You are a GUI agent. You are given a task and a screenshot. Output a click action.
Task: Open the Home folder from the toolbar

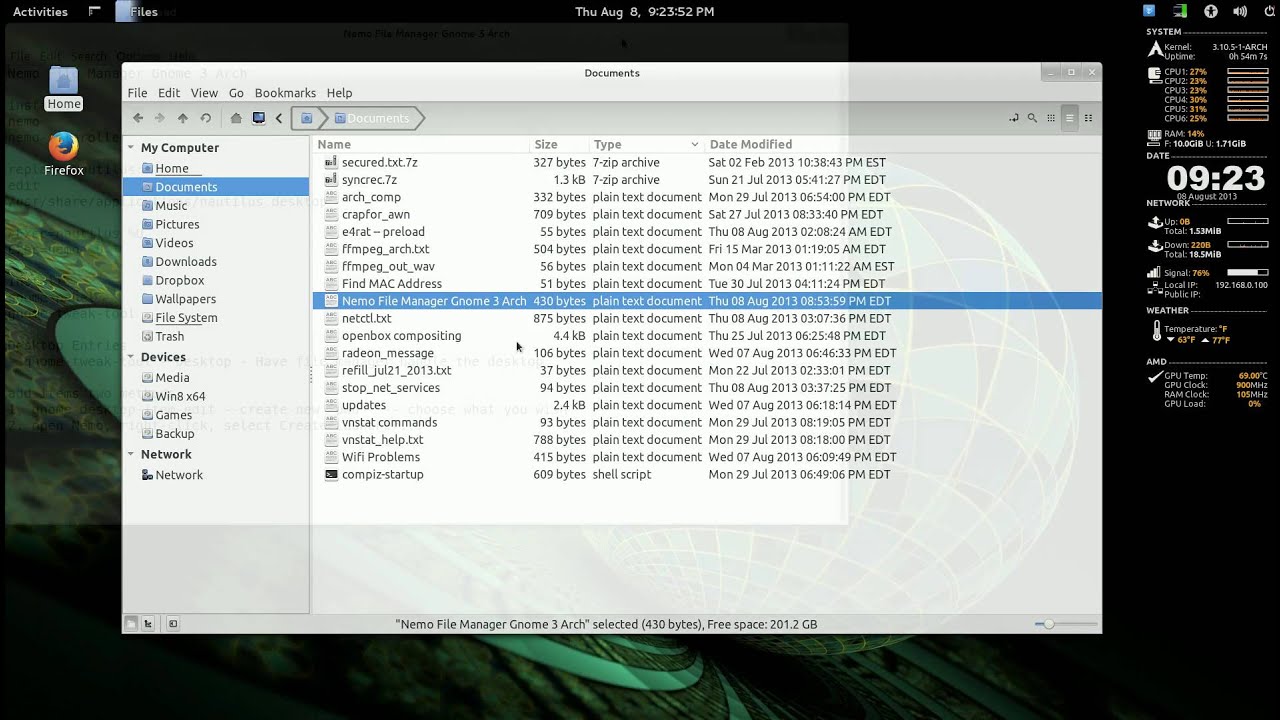coord(236,118)
